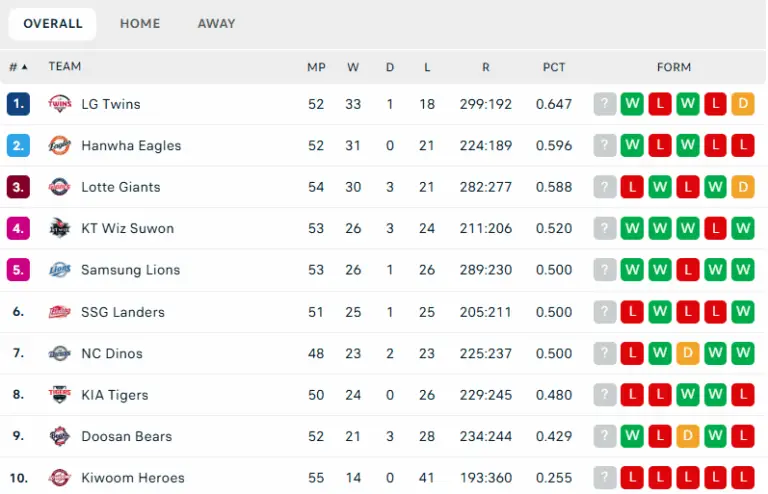Click the Kiwoom Heroes team logo

tap(60, 477)
